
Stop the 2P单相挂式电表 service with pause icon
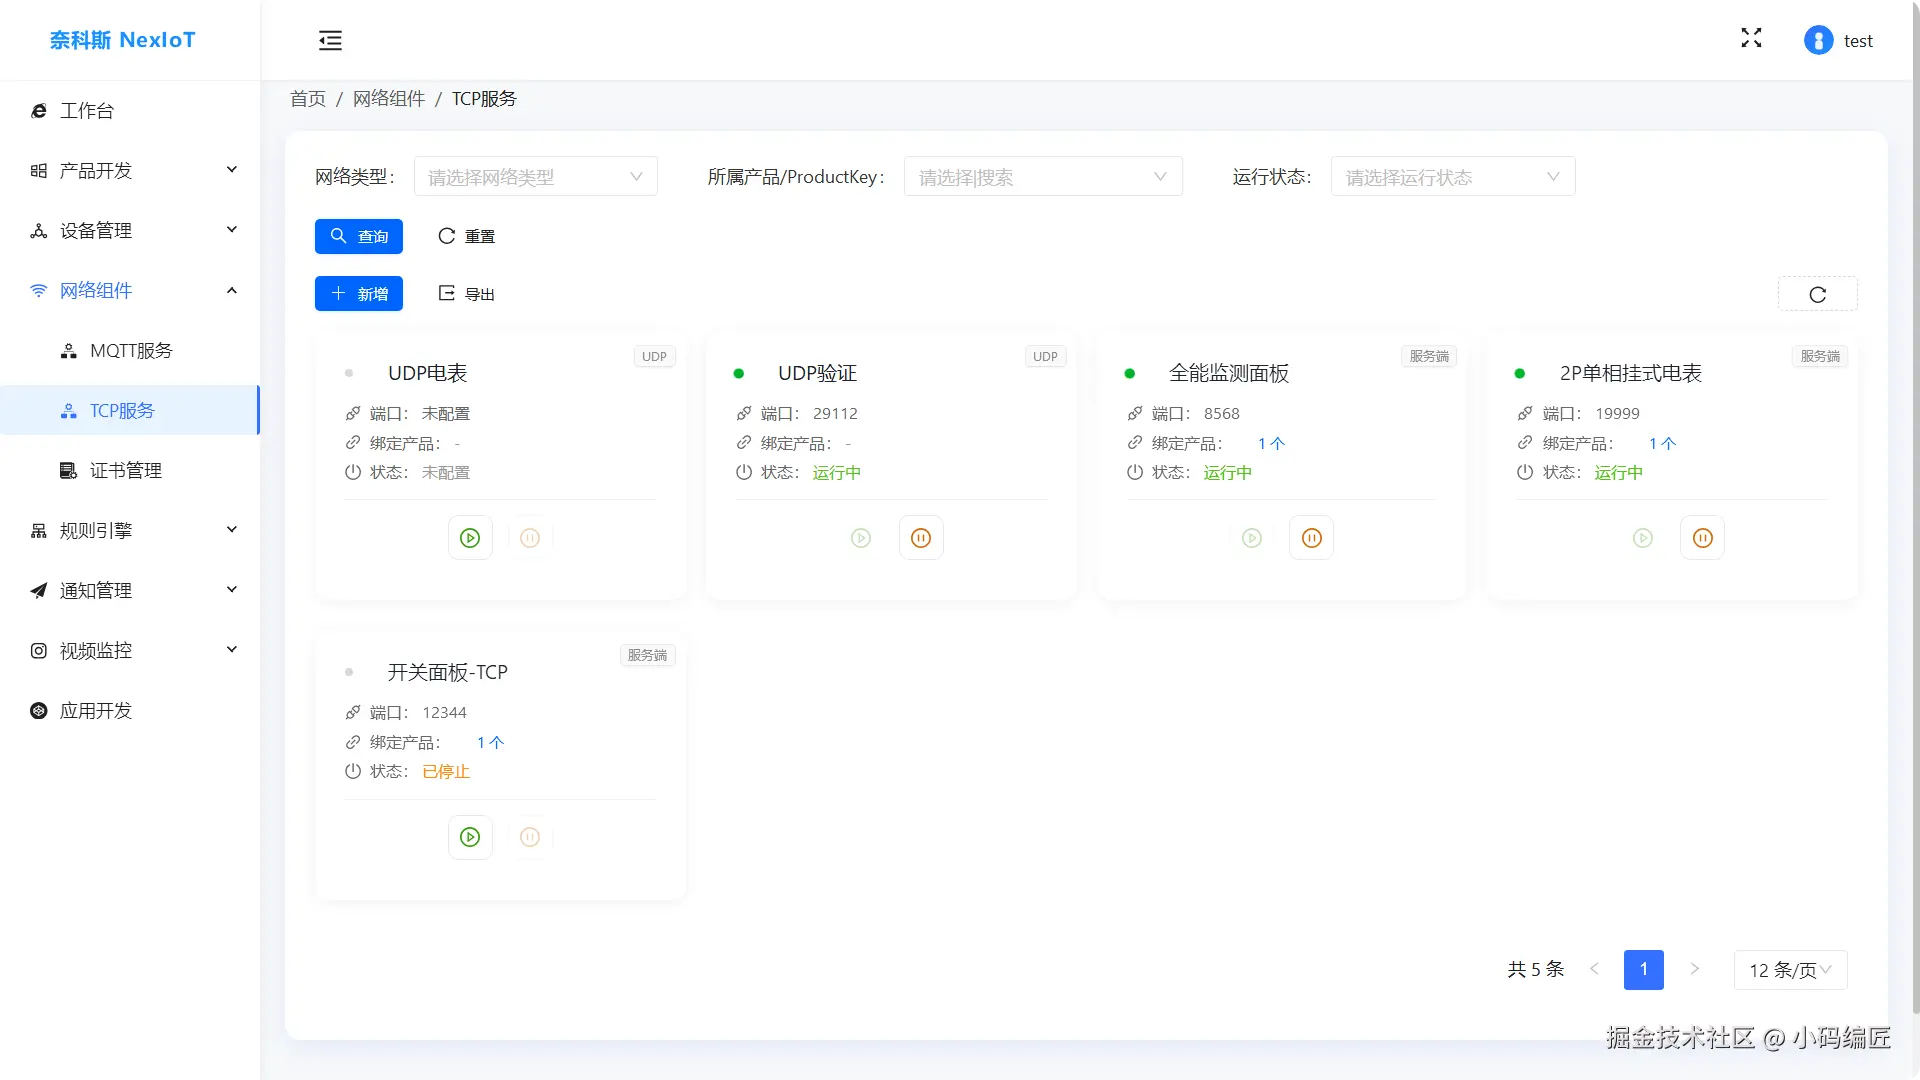click(1702, 538)
